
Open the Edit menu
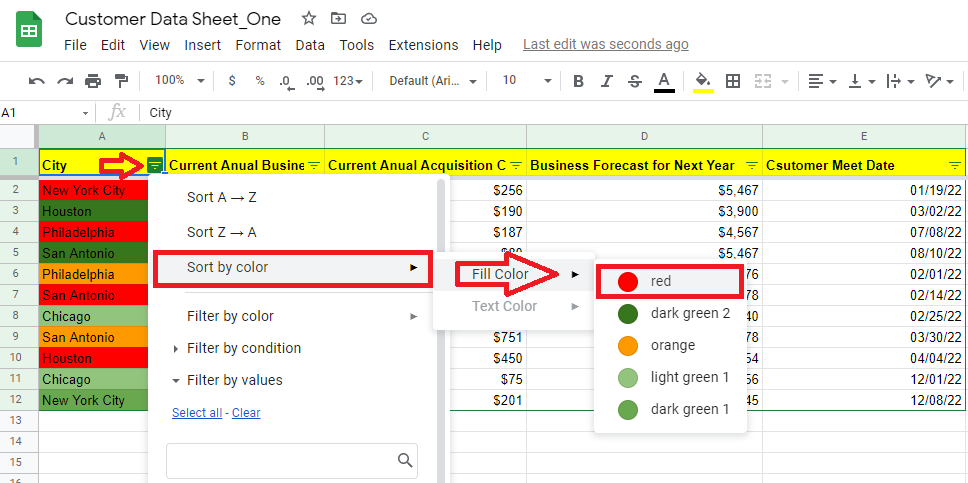click(x=113, y=45)
